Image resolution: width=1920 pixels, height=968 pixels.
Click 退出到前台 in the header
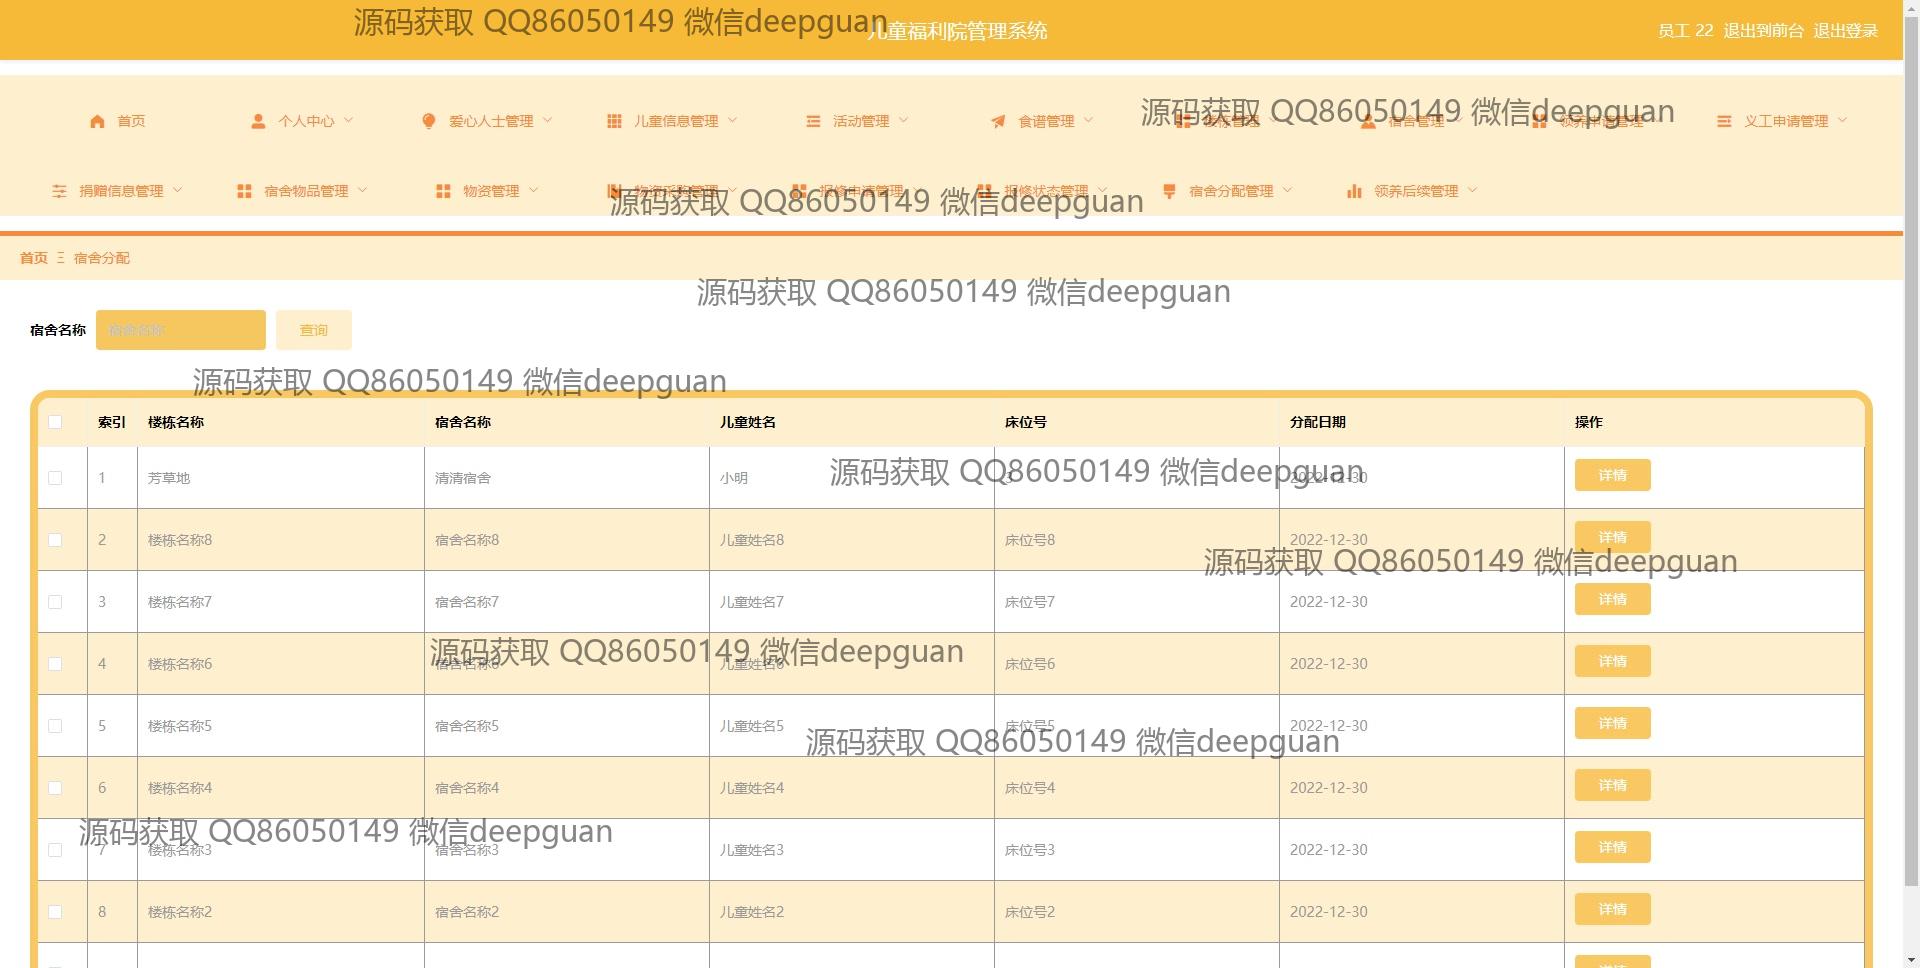1763,31
